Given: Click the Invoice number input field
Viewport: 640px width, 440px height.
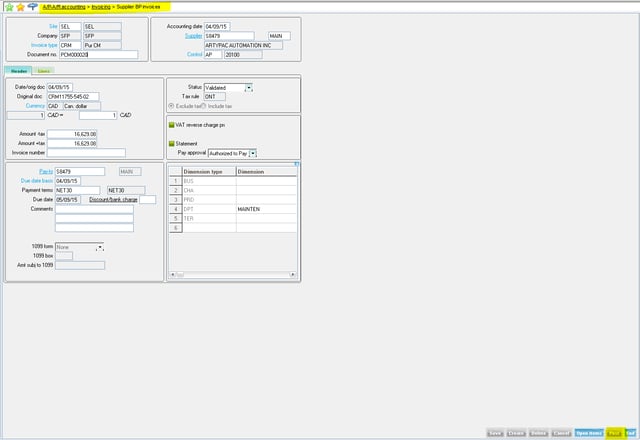Looking at the screenshot, I should point(85,153).
